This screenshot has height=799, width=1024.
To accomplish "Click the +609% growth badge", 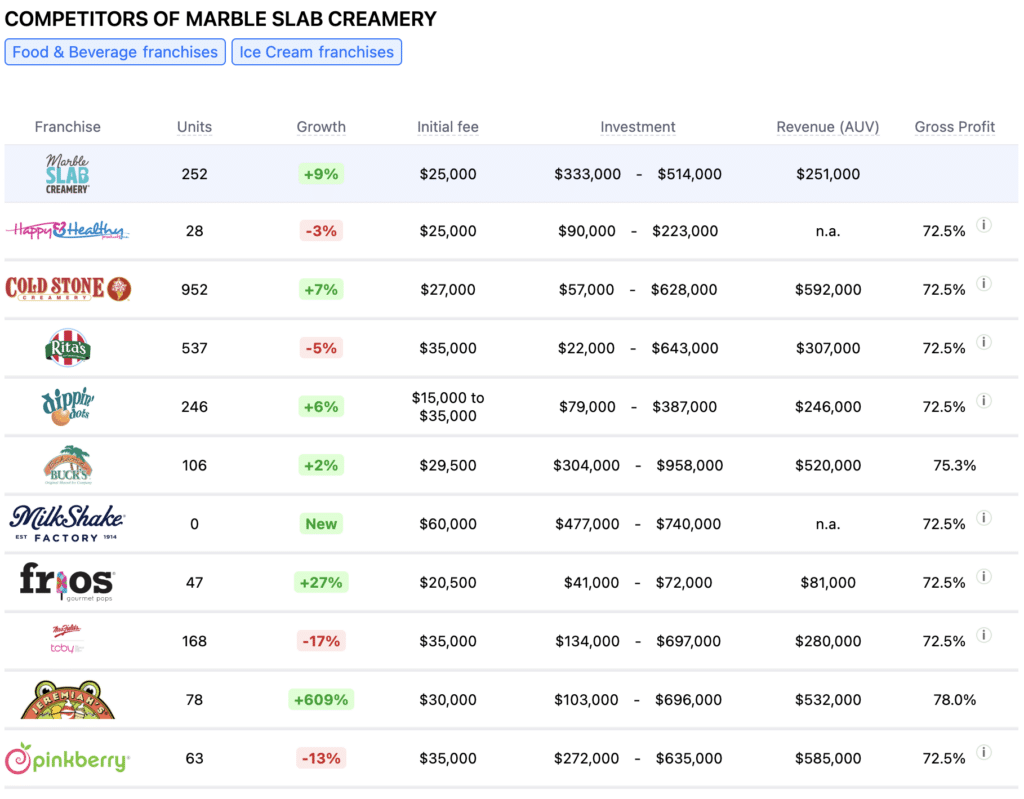I will [x=321, y=700].
